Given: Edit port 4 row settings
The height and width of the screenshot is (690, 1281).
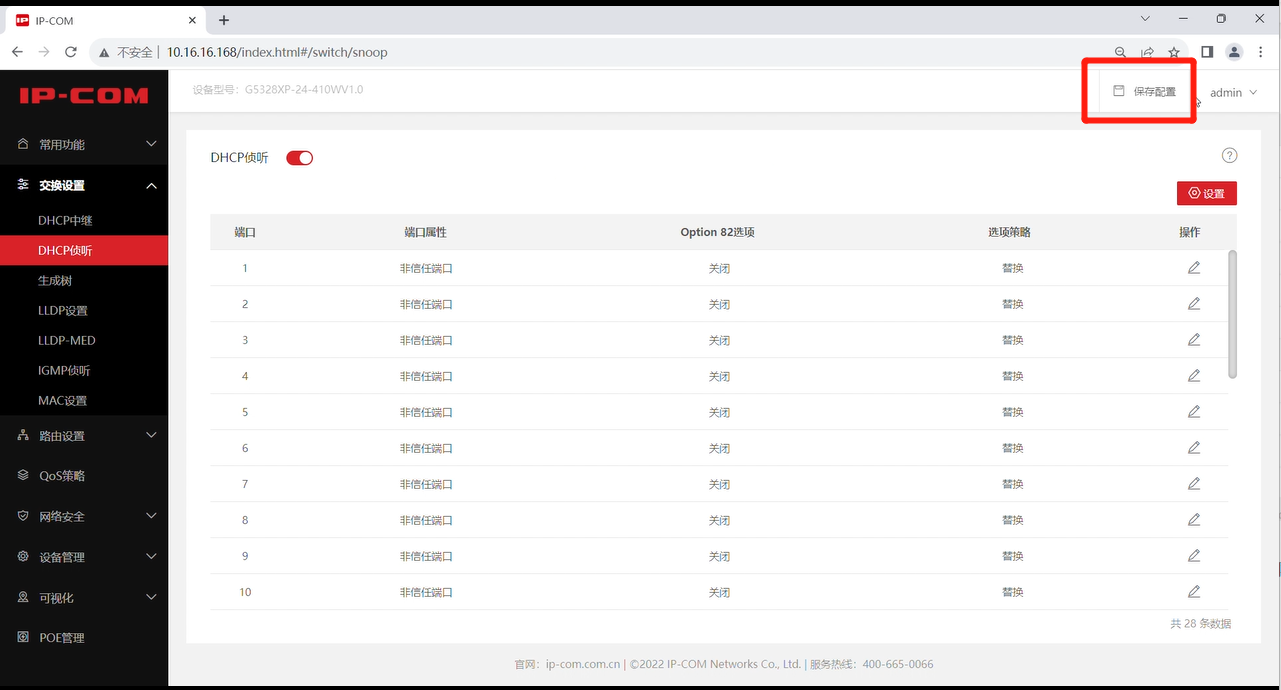Looking at the screenshot, I should click(1194, 376).
